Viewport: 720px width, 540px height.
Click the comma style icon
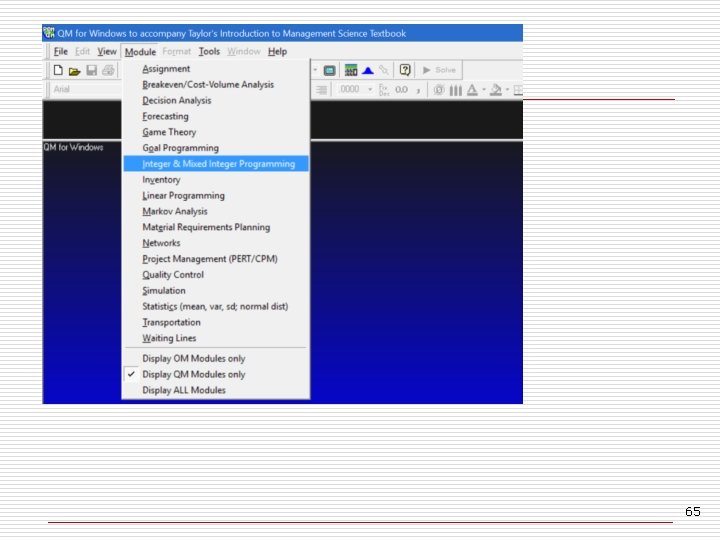tap(418, 90)
